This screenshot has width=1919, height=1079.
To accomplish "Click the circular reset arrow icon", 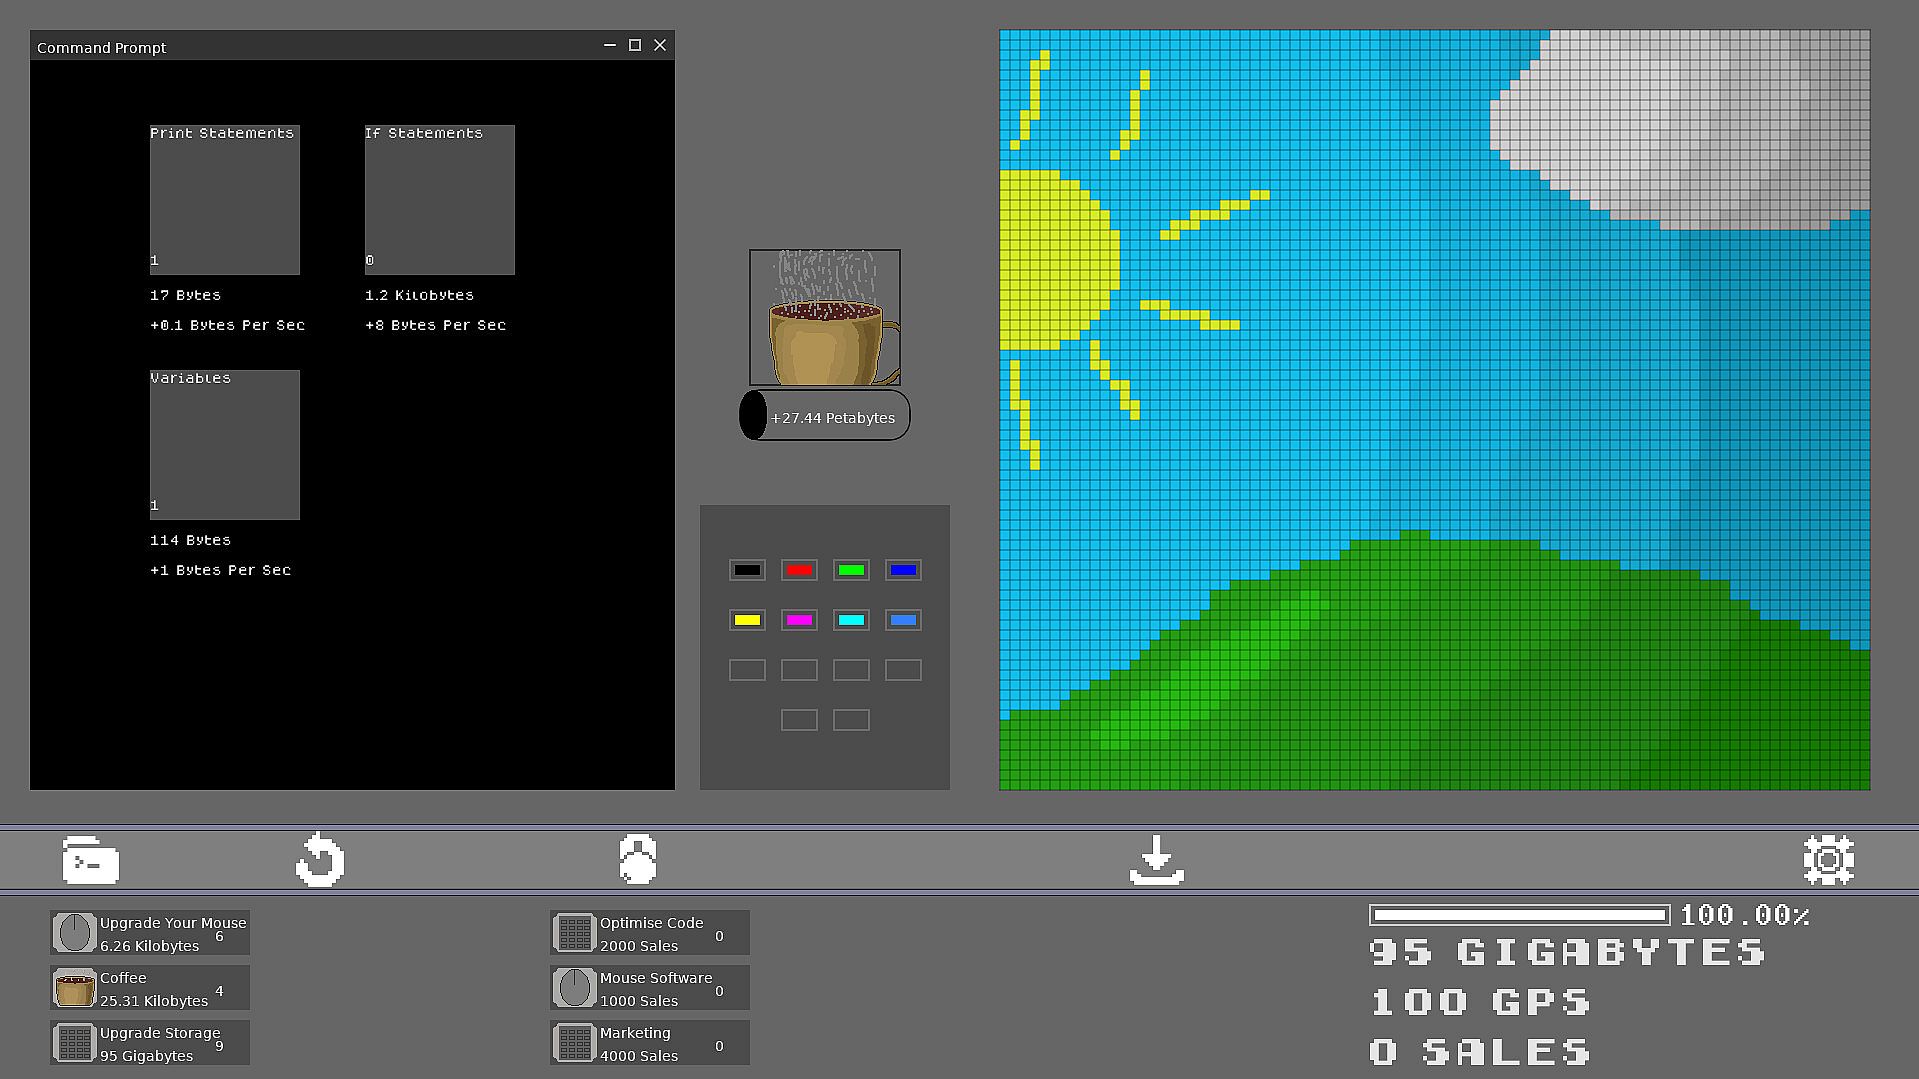I will (320, 860).
